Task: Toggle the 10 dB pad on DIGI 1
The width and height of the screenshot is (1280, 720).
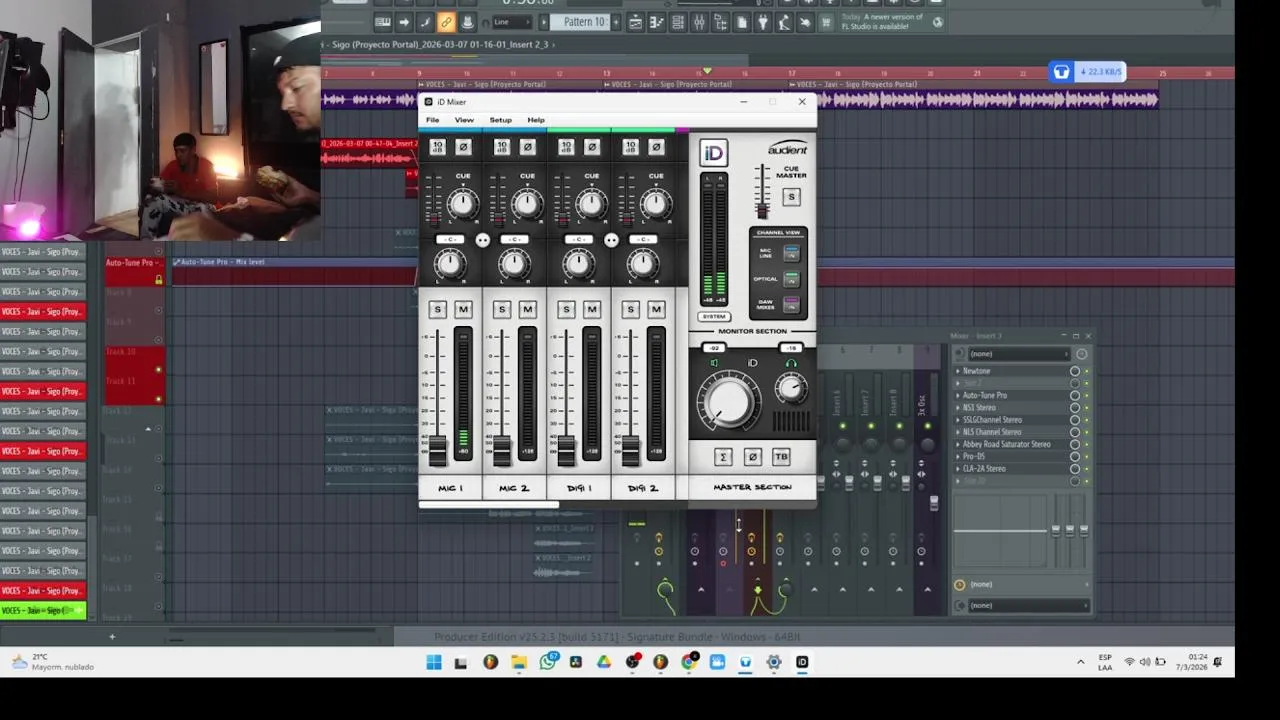Action: (566, 147)
